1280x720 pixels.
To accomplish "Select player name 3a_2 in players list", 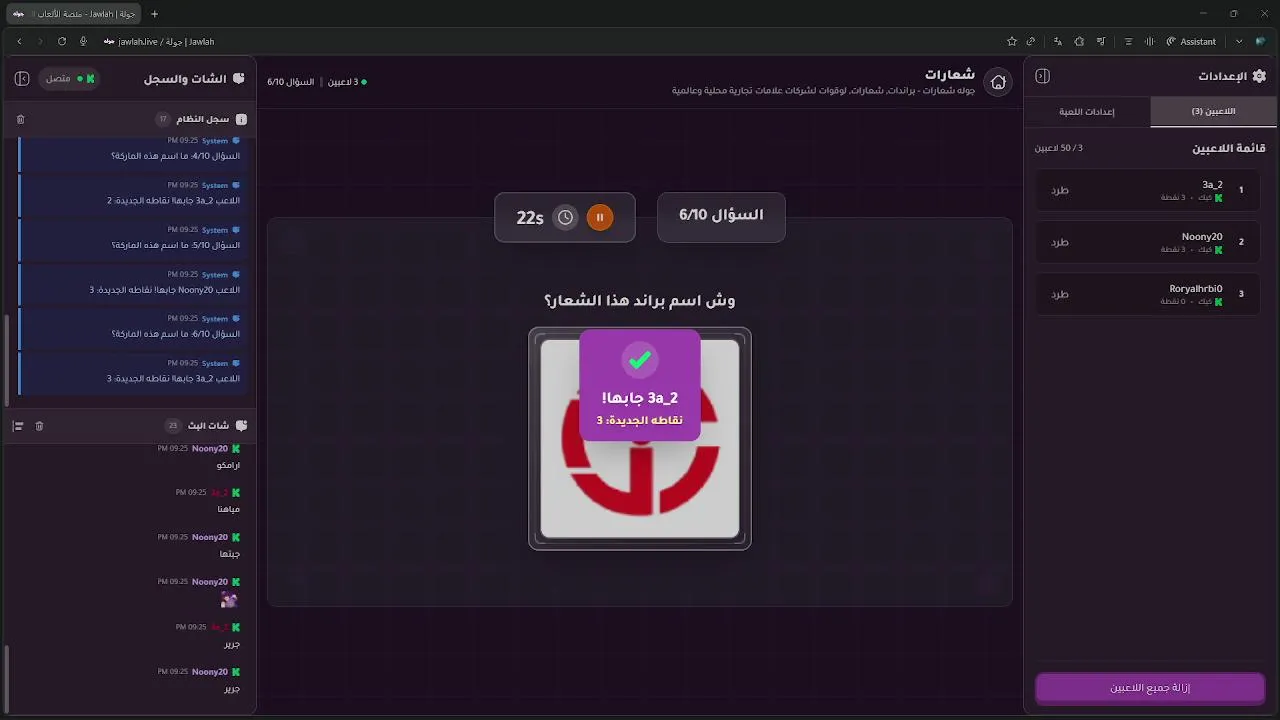I will point(1212,184).
